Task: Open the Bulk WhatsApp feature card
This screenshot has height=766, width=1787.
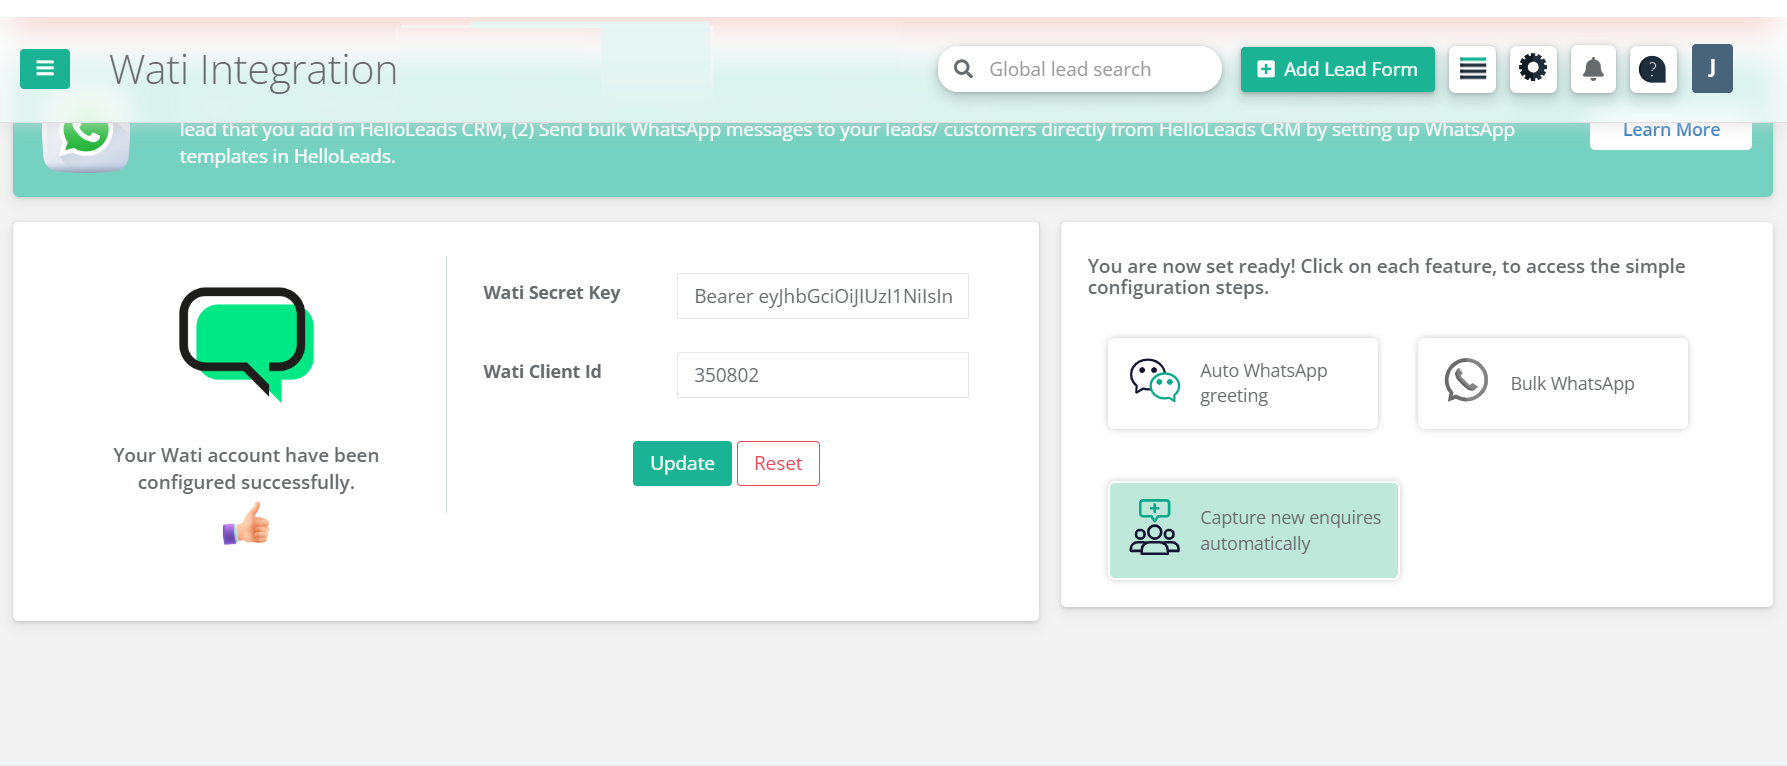Action: click(1553, 383)
